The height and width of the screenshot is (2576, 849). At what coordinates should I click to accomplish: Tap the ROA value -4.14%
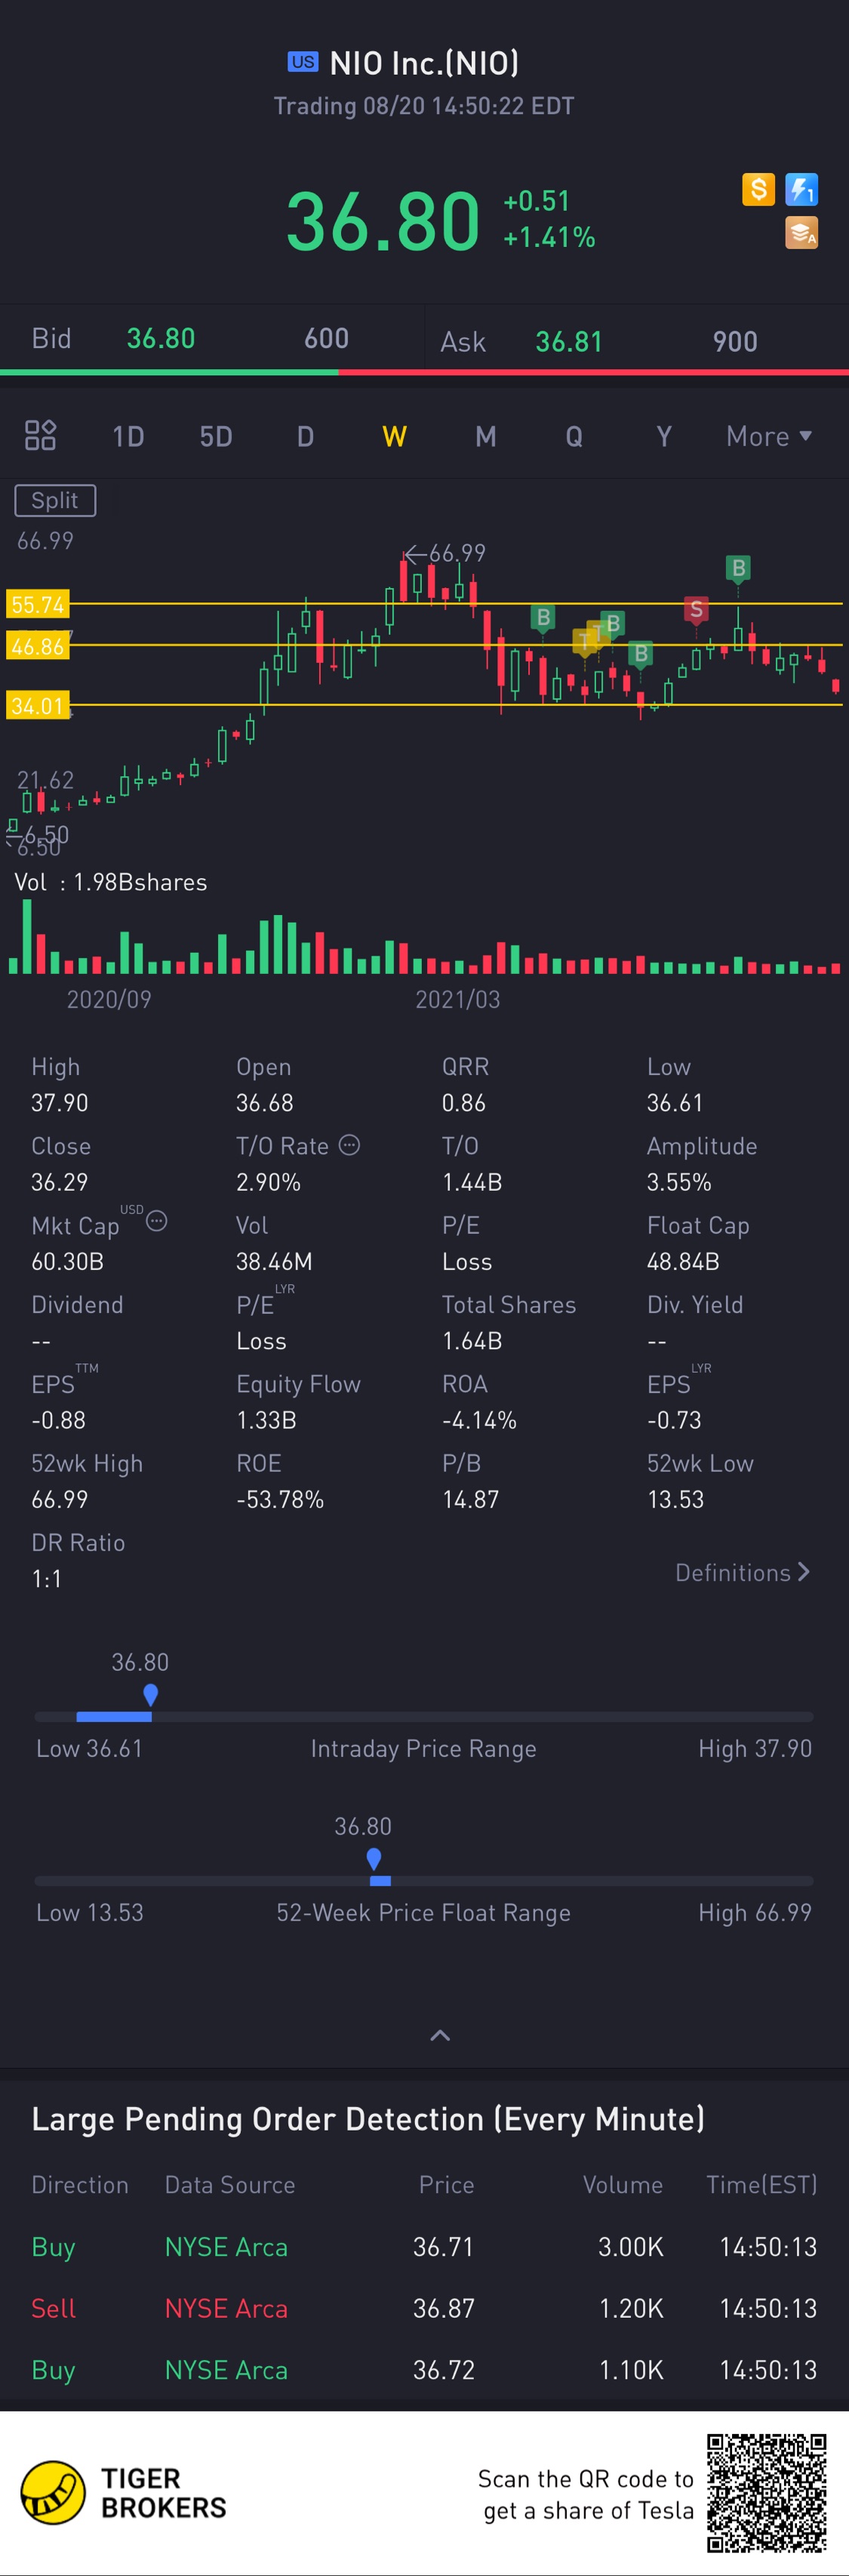pyautogui.click(x=479, y=1420)
